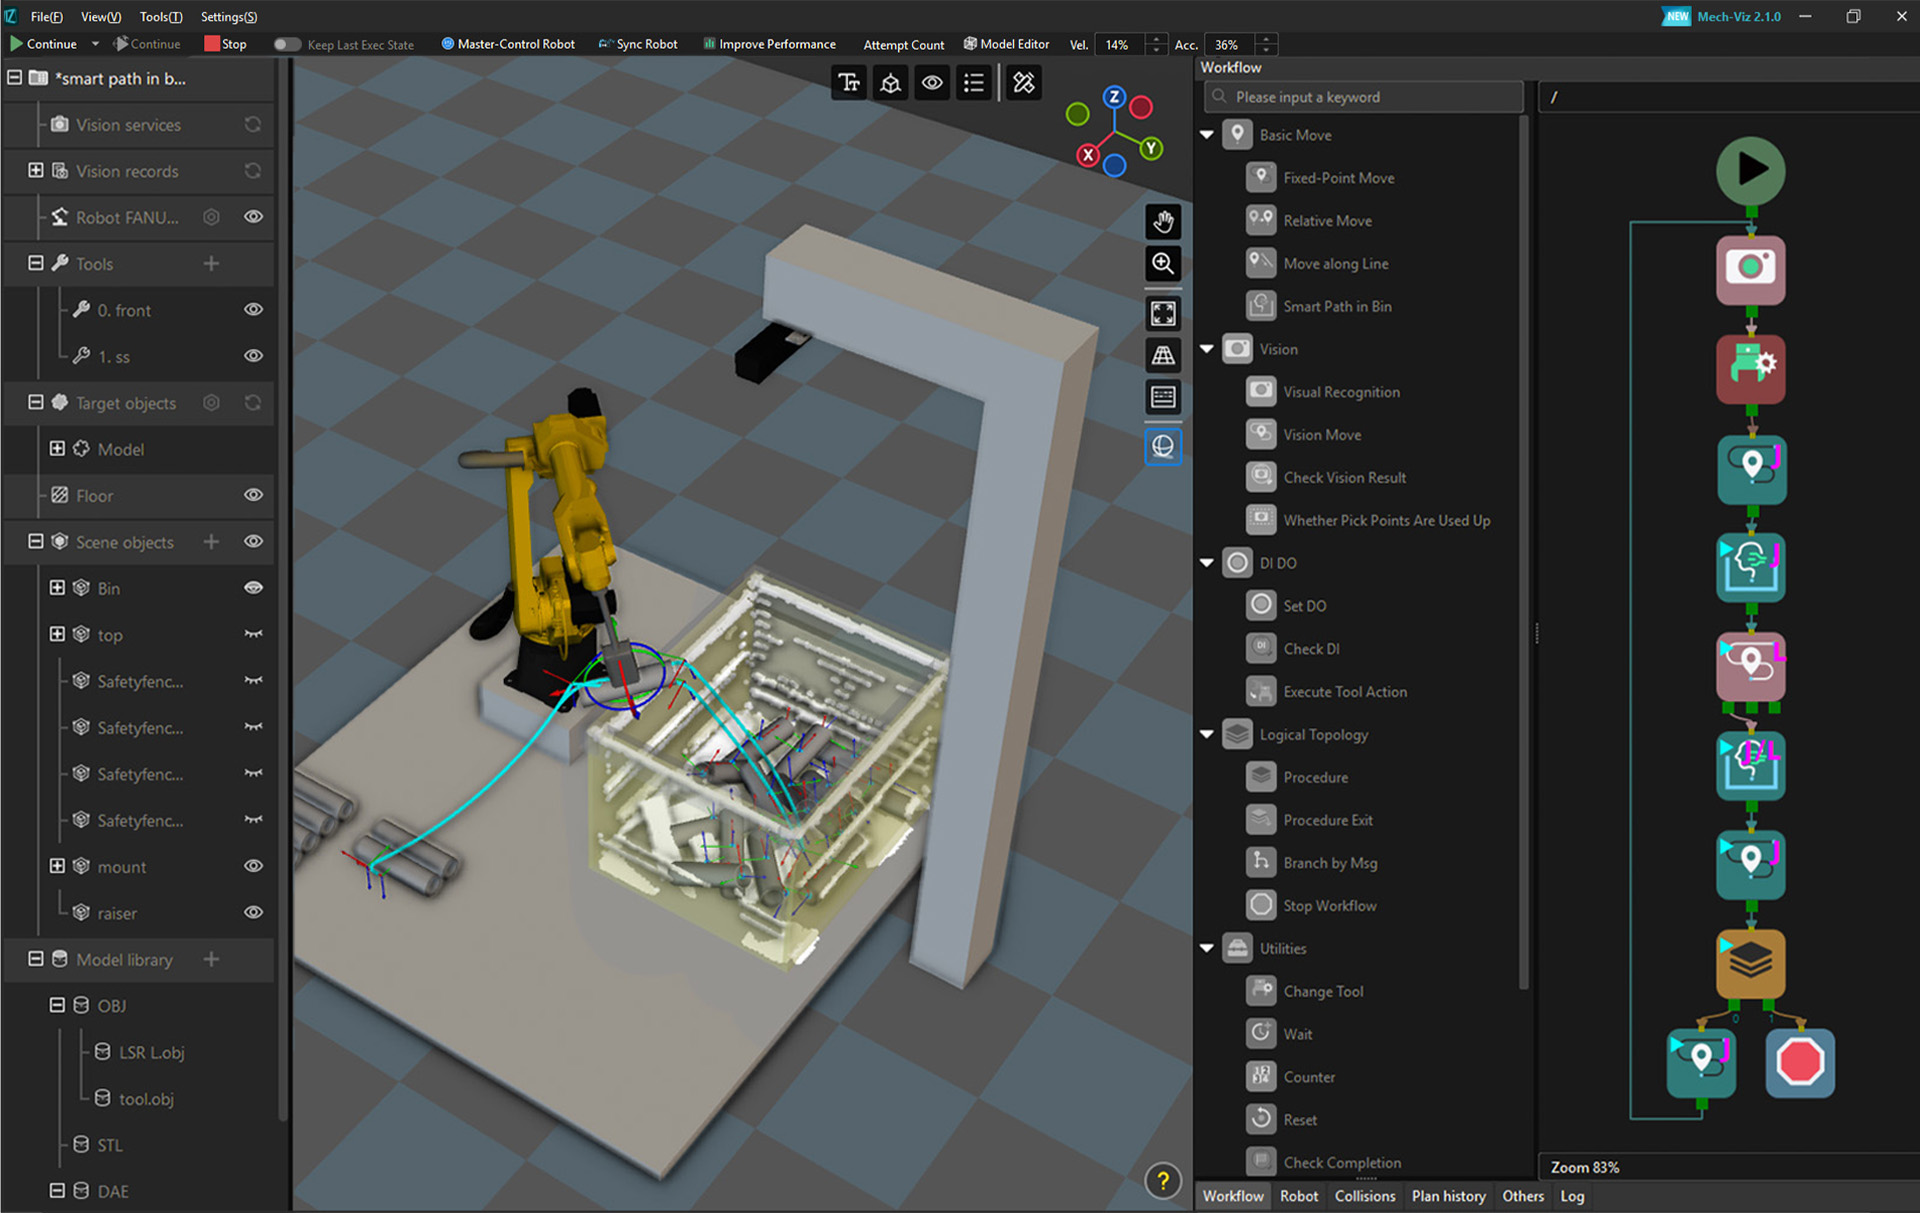Click the fit-to-view frame icon
The image size is (1920, 1213).
pos(1162,314)
